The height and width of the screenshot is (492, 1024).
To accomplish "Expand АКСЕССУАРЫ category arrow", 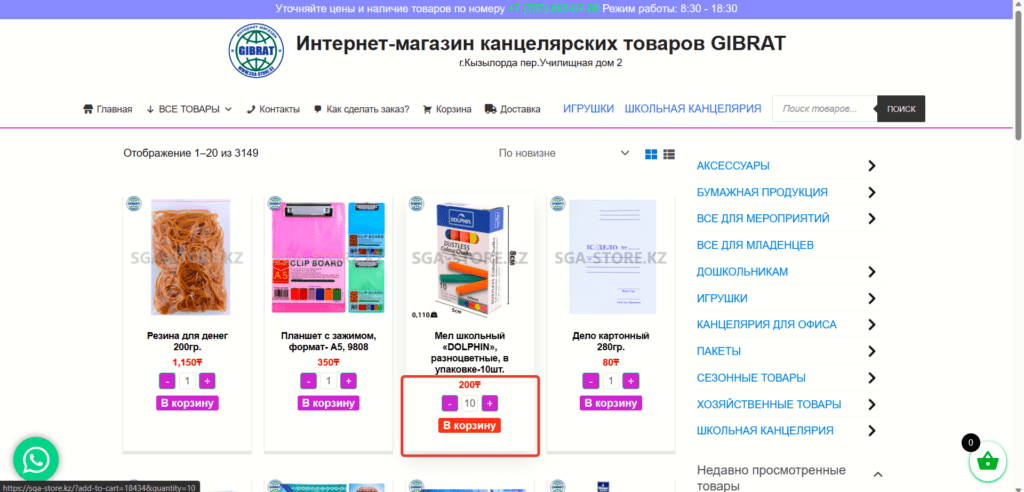I will point(872,166).
